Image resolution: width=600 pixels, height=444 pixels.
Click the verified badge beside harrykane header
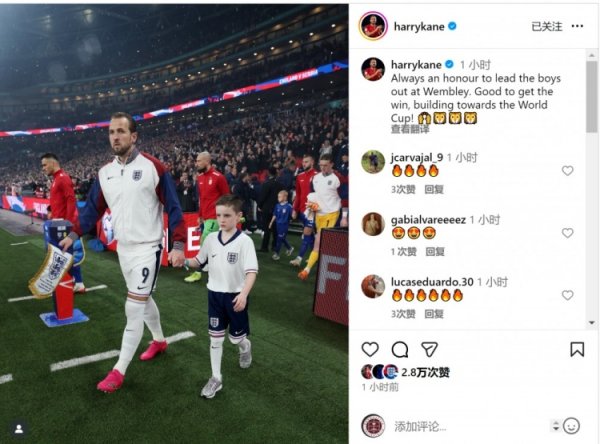452,26
